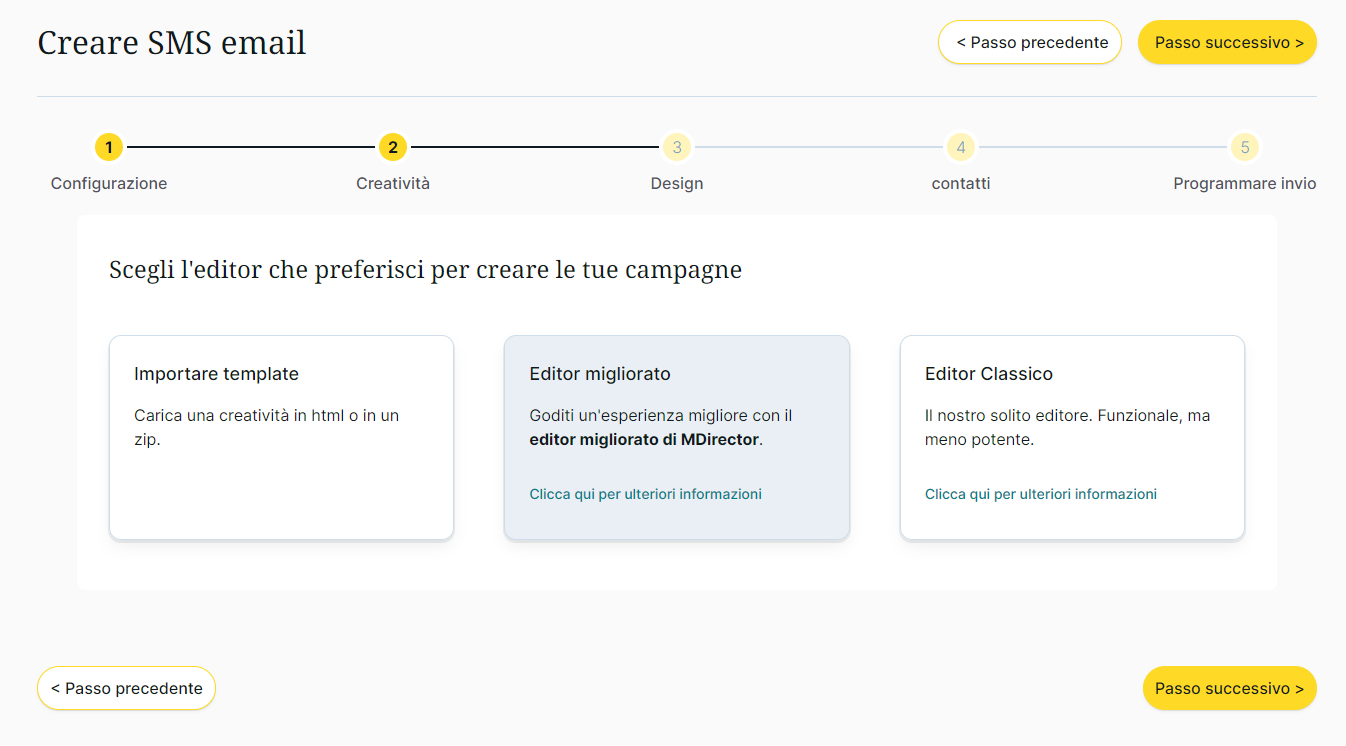1346x746 pixels.
Task: Click the Creare SMS email page title
Action: click(172, 43)
